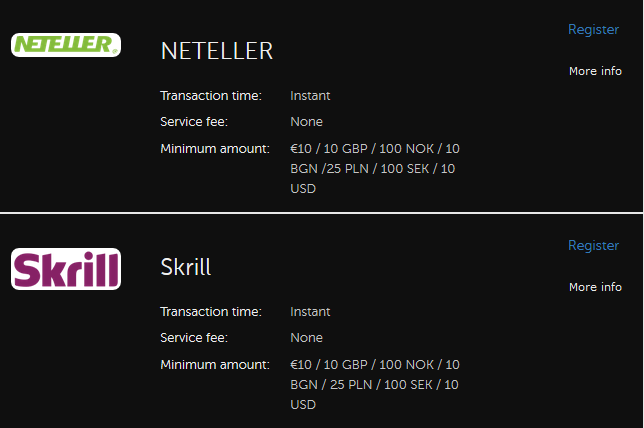This screenshot has height=428, width=644.
Task: Click the None fee value under Skrill
Action: click(x=306, y=338)
